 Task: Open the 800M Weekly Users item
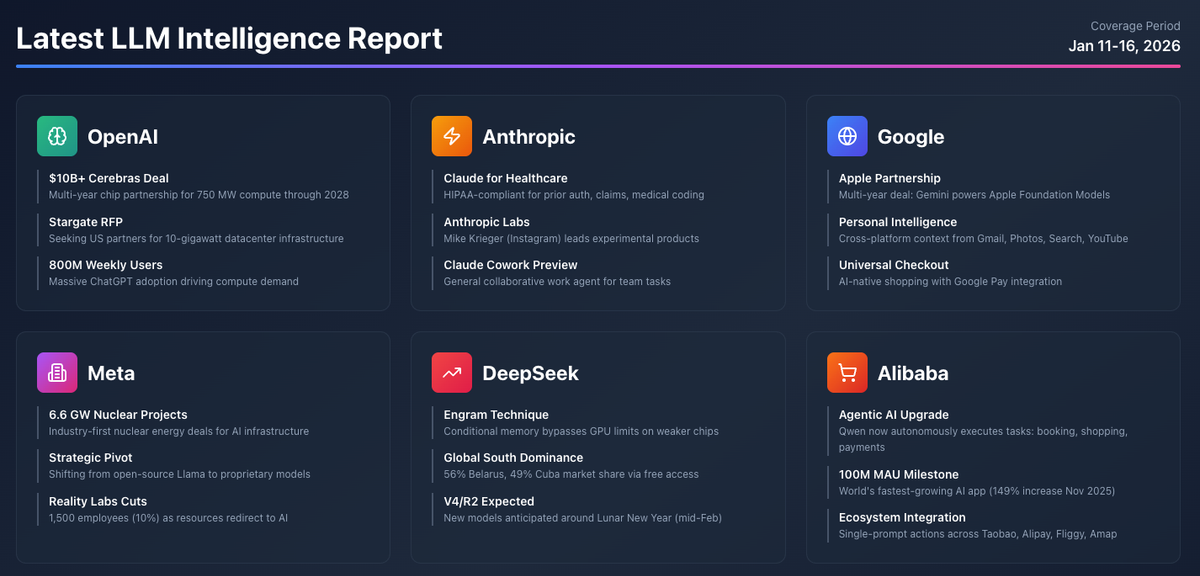(x=106, y=265)
